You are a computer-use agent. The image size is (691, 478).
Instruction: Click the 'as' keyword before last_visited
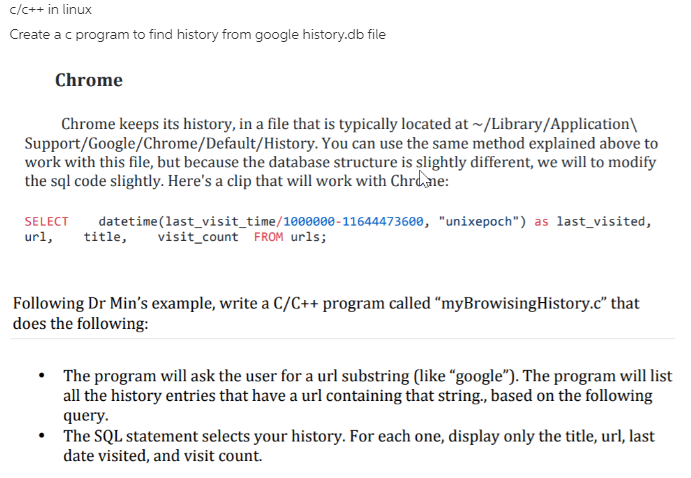[541, 221]
